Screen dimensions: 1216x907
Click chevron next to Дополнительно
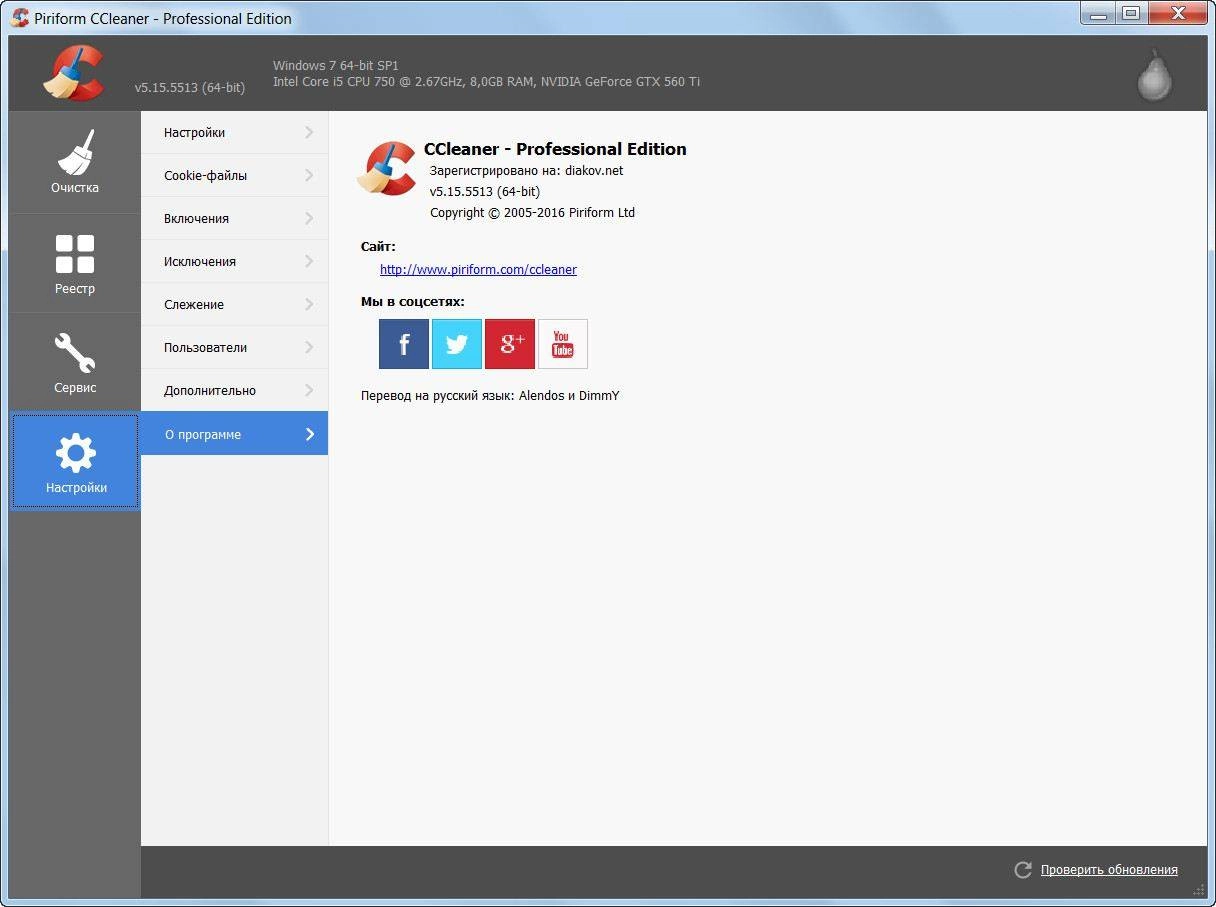tap(309, 390)
